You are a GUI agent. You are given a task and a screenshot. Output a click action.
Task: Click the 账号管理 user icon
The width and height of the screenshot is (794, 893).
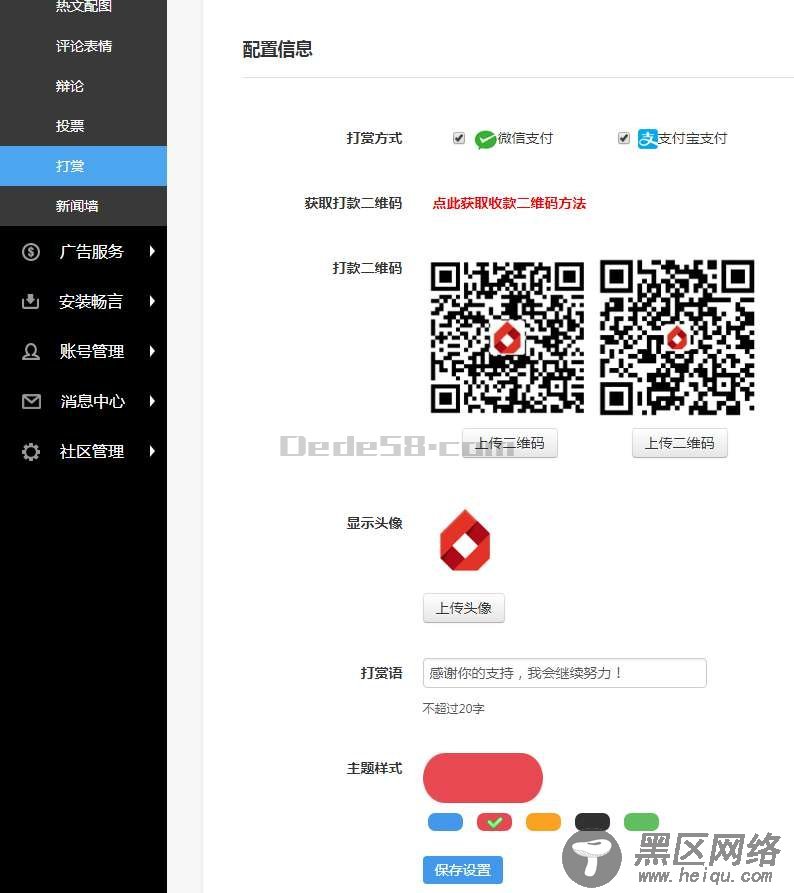point(31,351)
